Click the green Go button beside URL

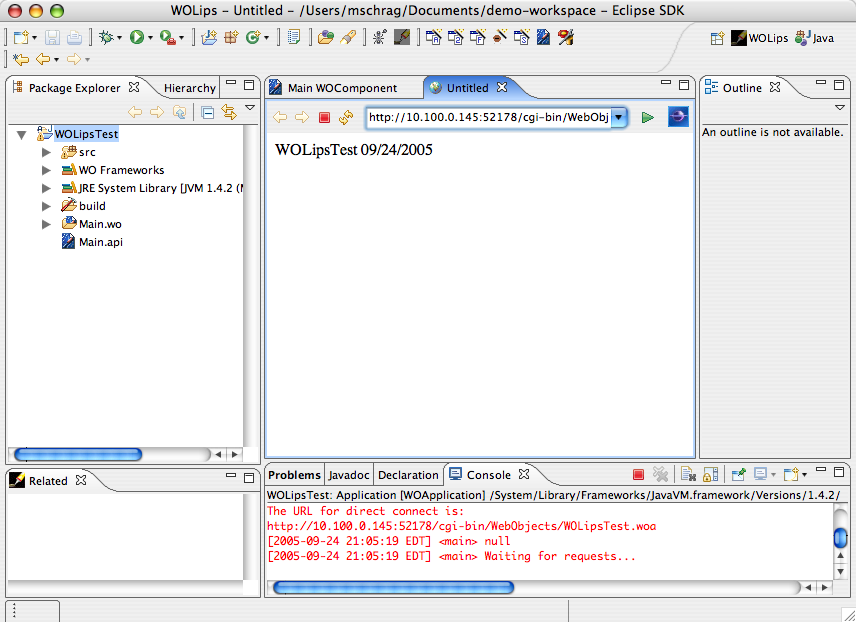tap(647, 117)
